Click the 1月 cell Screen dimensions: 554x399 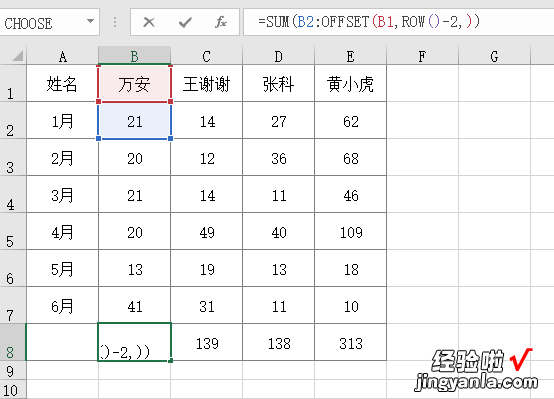(x=63, y=121)
